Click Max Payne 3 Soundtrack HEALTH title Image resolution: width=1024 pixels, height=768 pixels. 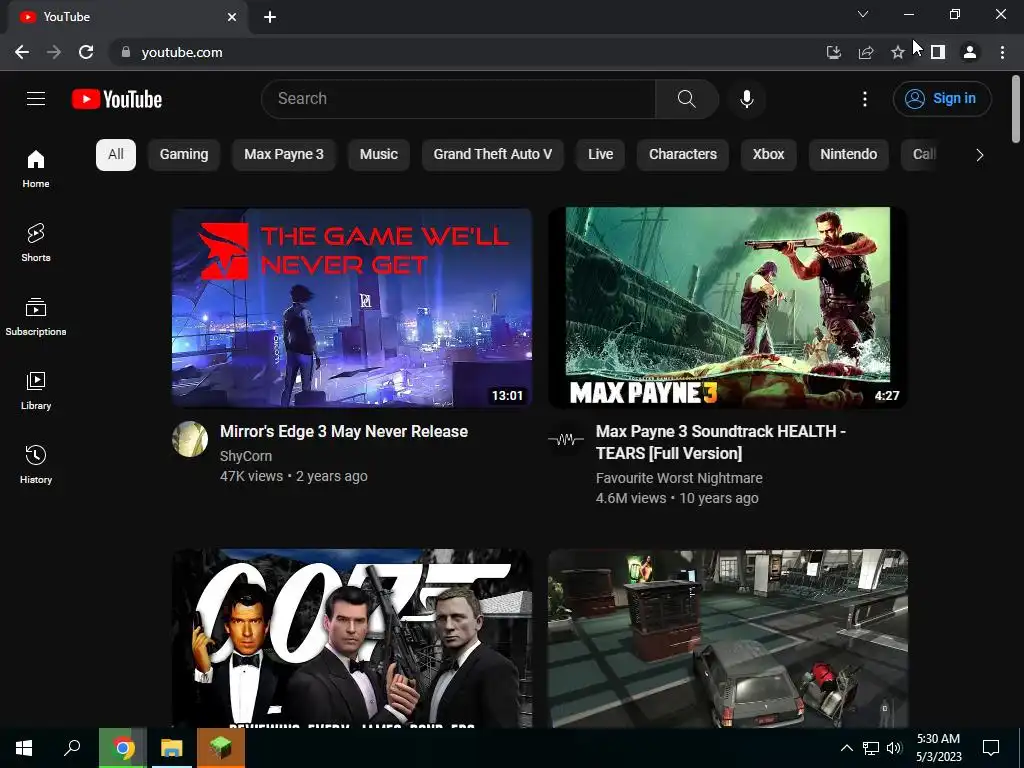720,442
